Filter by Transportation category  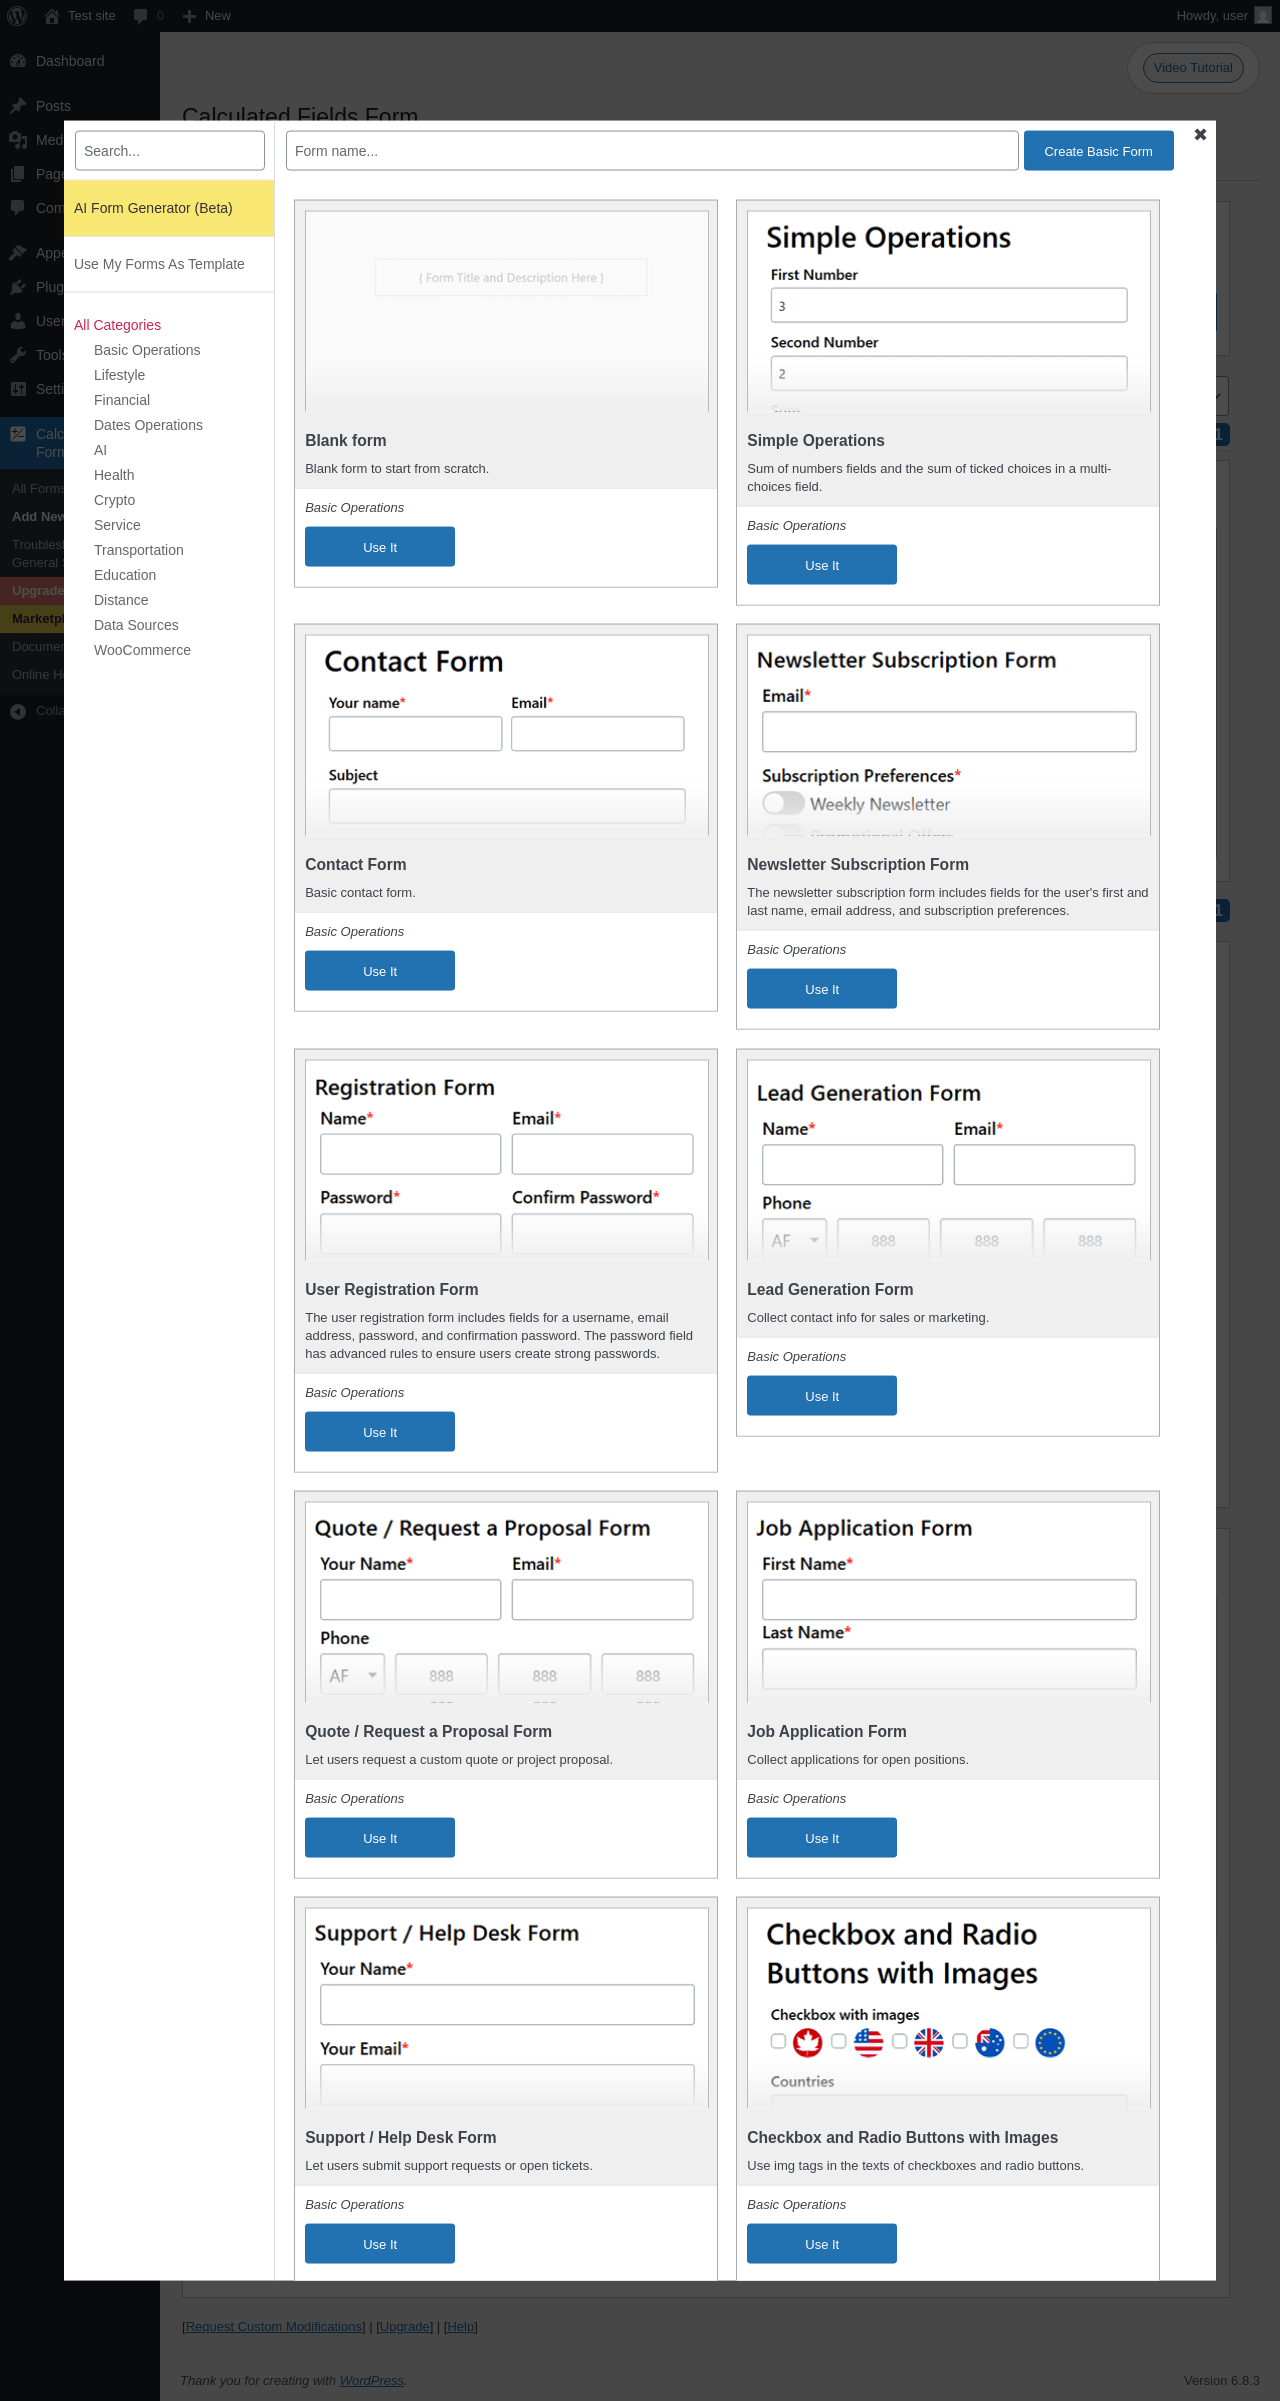pyautogui.click(x=139, y=550)
